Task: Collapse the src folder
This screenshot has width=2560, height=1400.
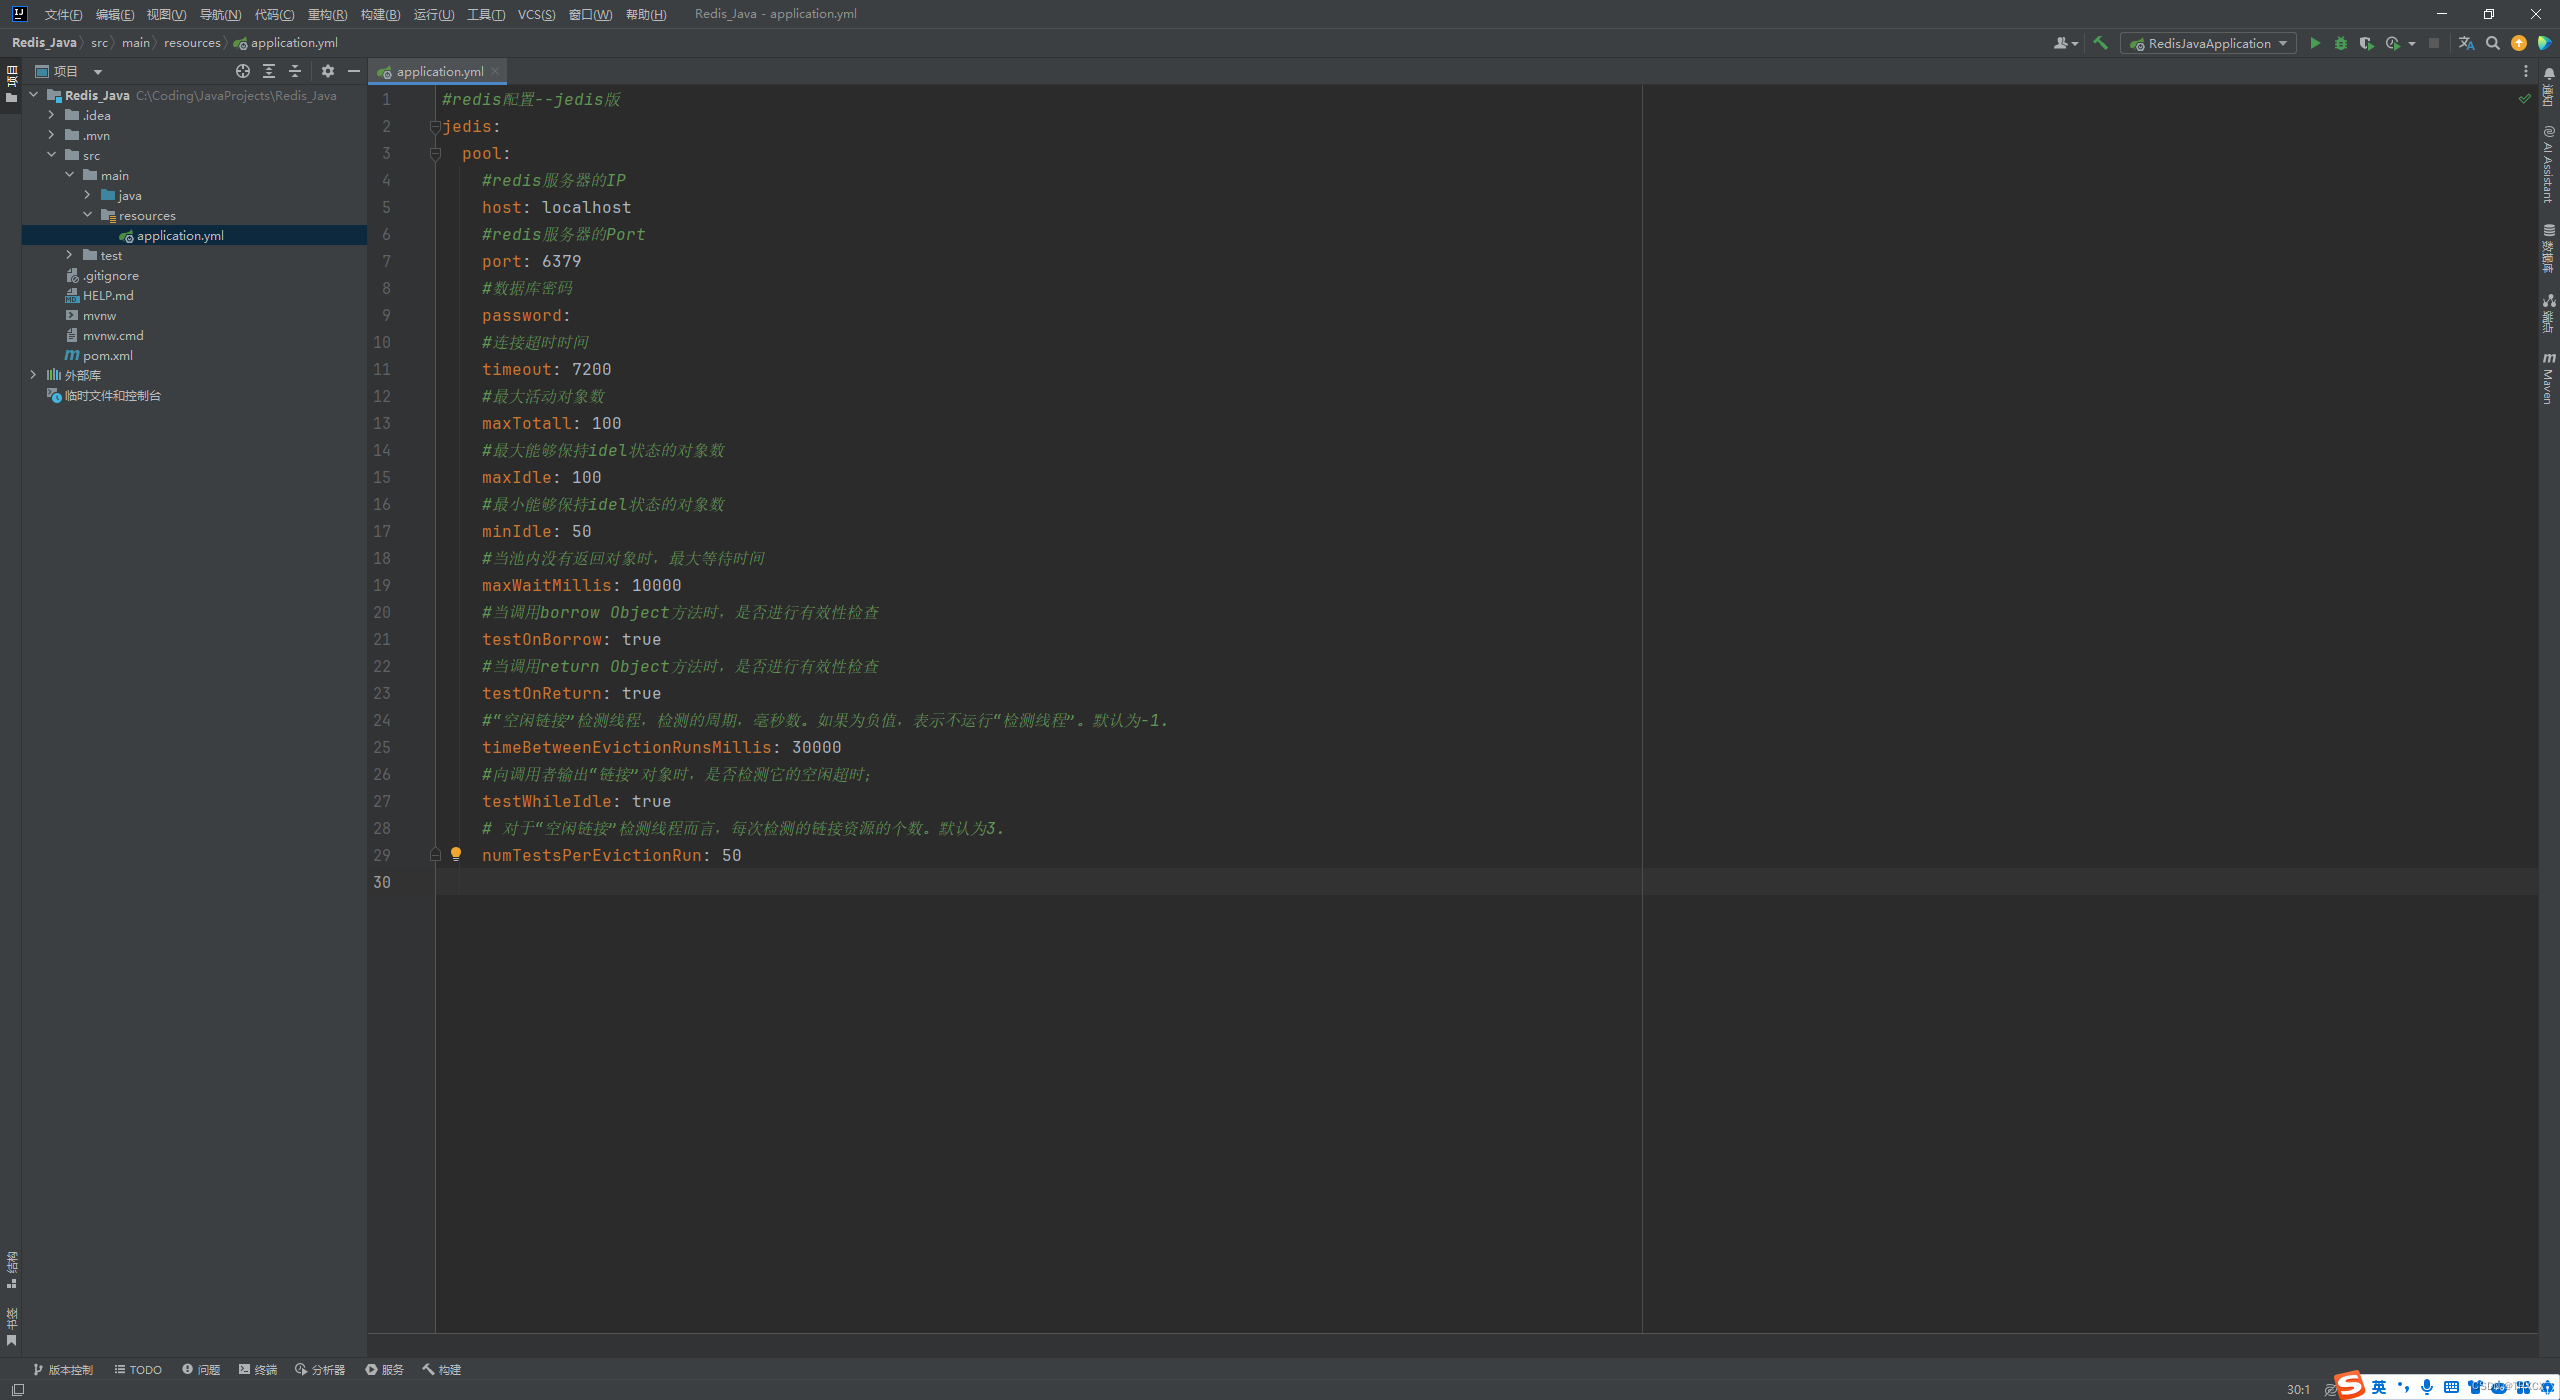Action: [x=51, y=155]
